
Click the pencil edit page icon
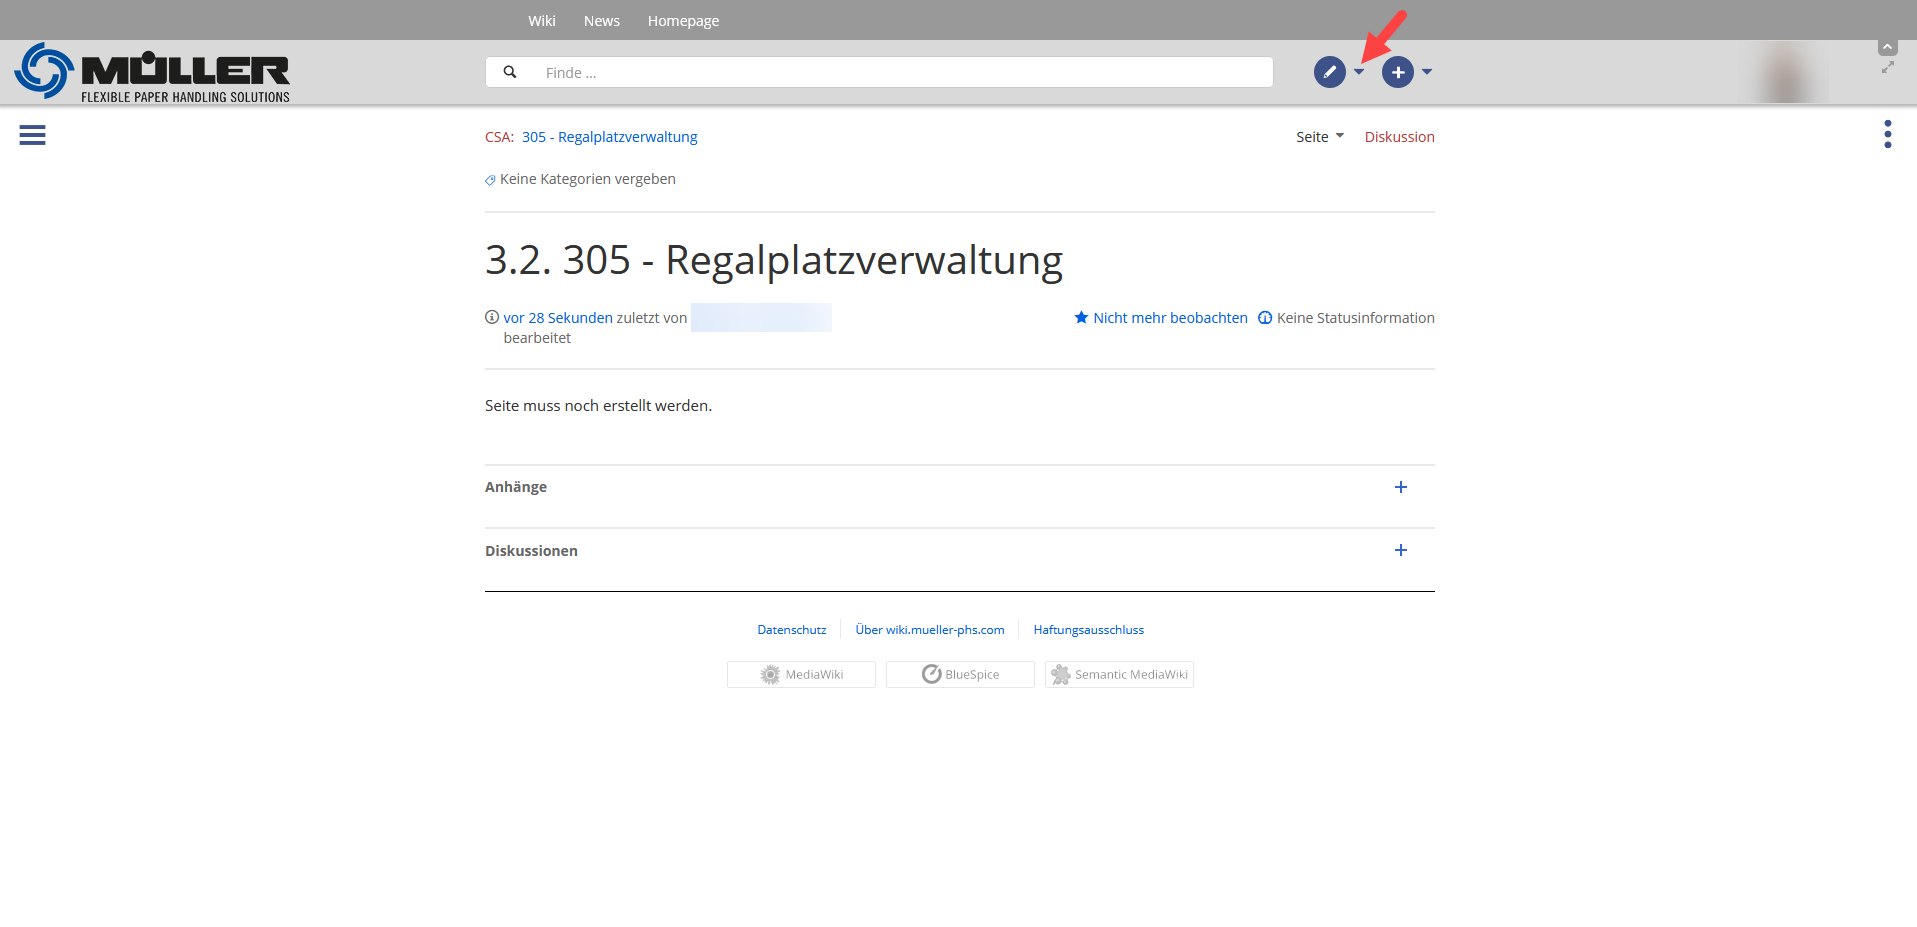(1329, 72)
